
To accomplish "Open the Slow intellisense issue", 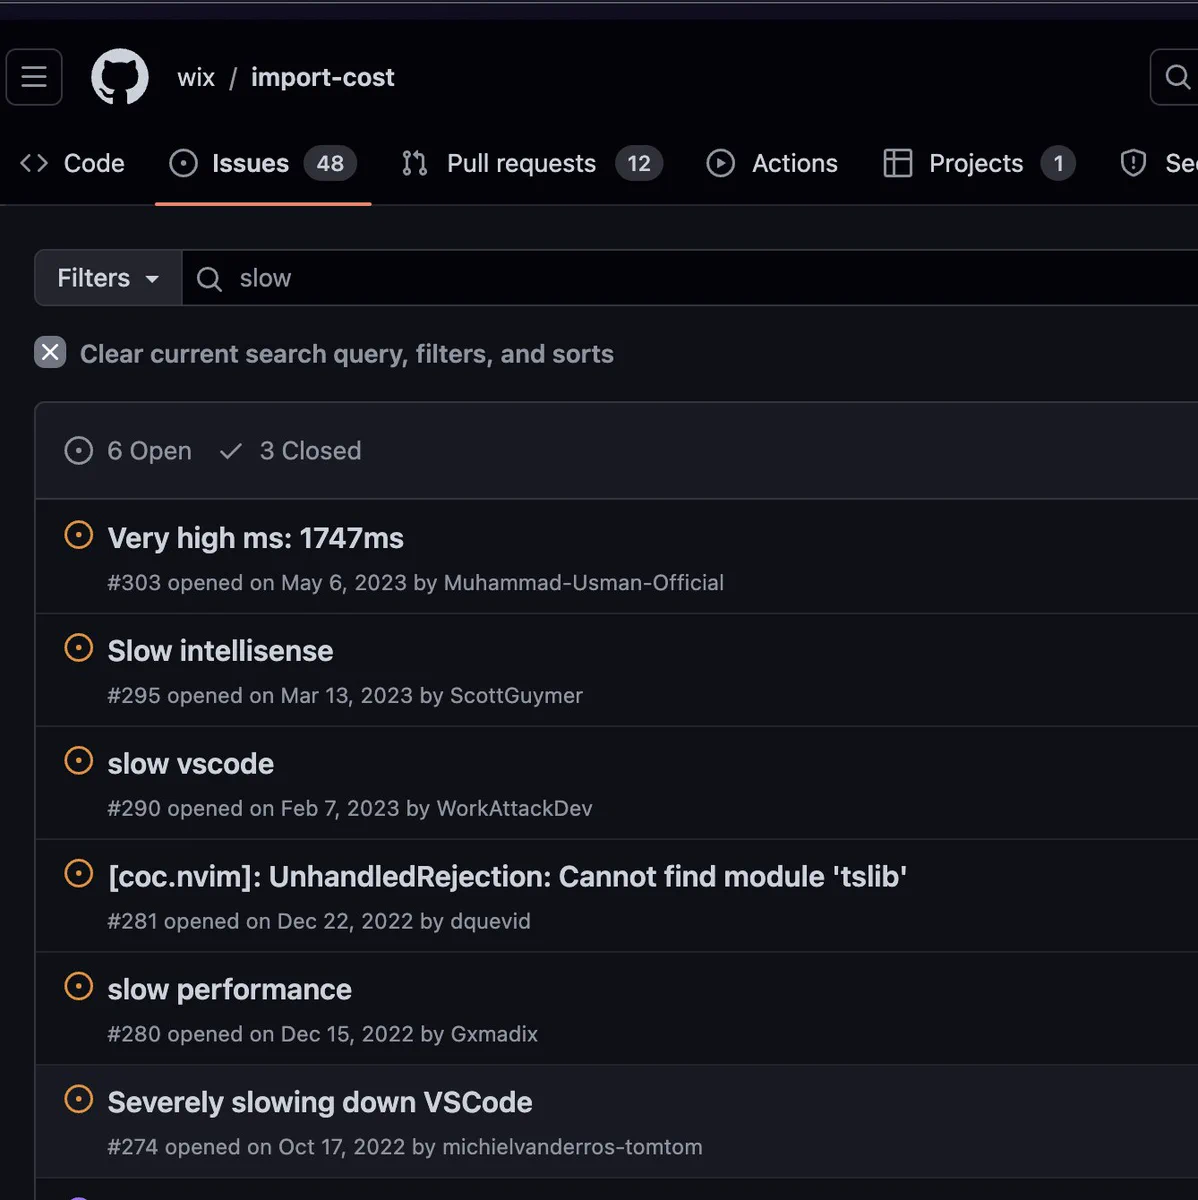I will pos(220,651).
